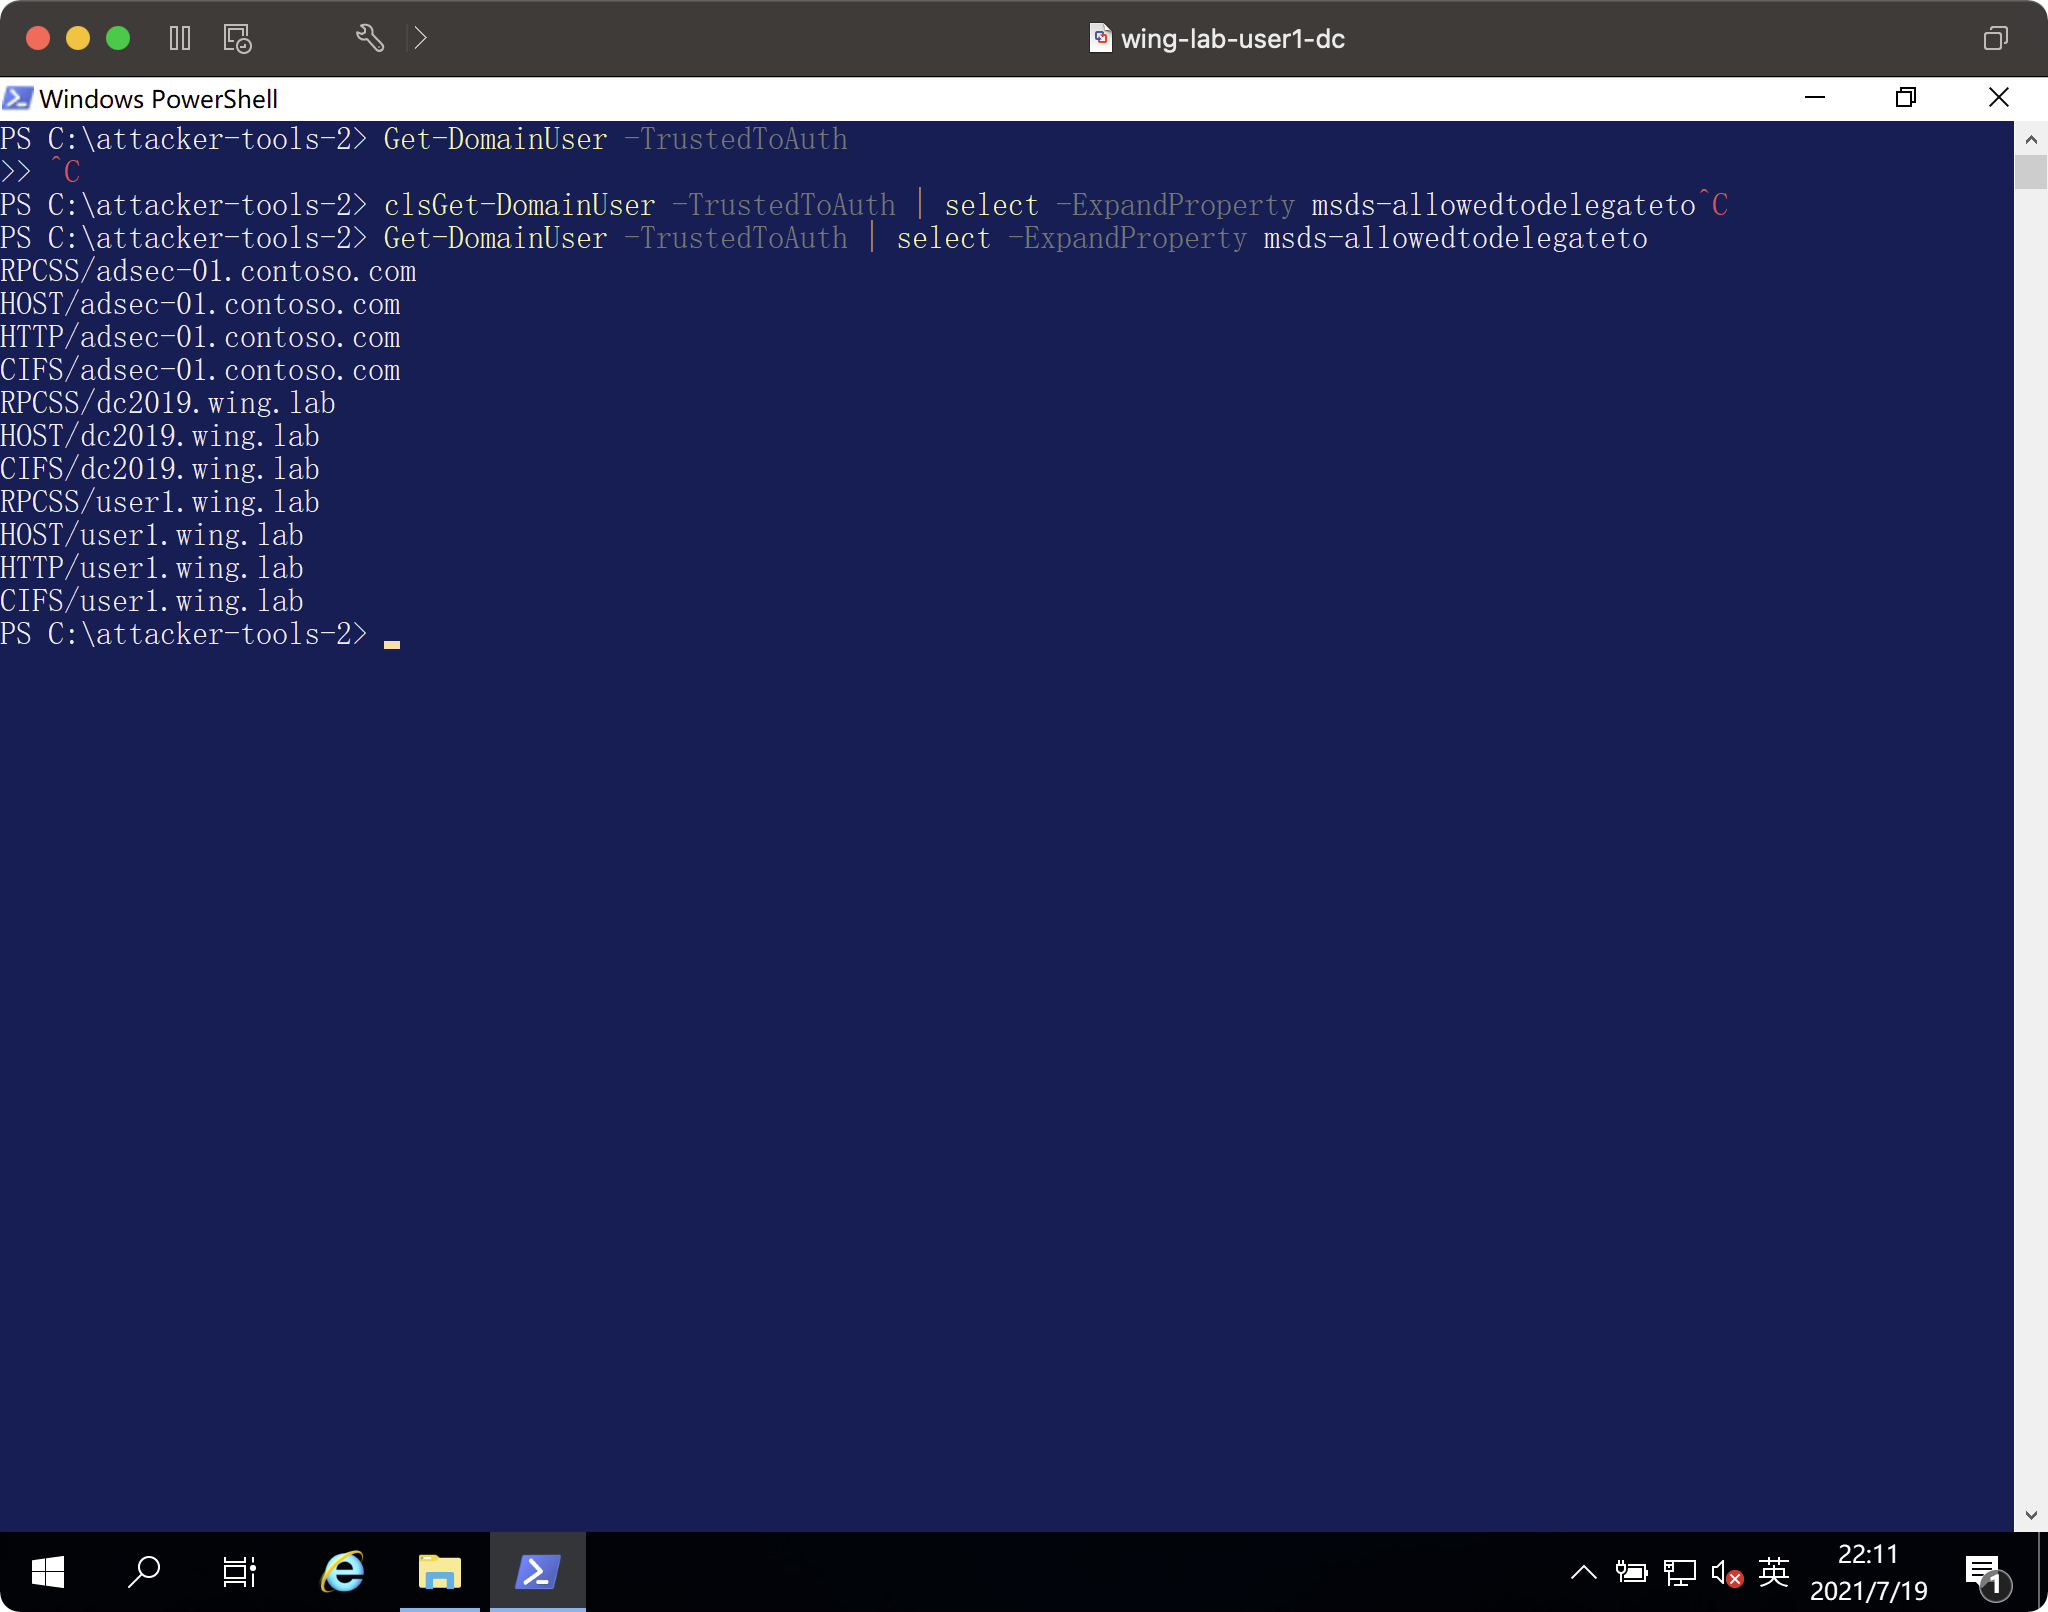2048x1612 pixels.
Task: Open Windows taskbar search
Action: 144,1572
